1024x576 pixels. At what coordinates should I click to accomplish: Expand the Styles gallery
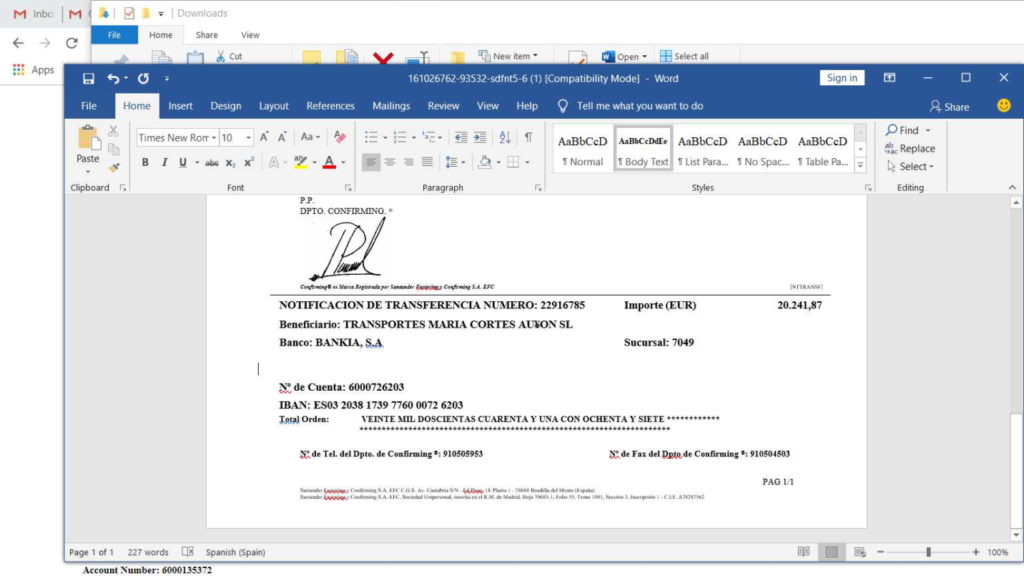tap(860, 166)
